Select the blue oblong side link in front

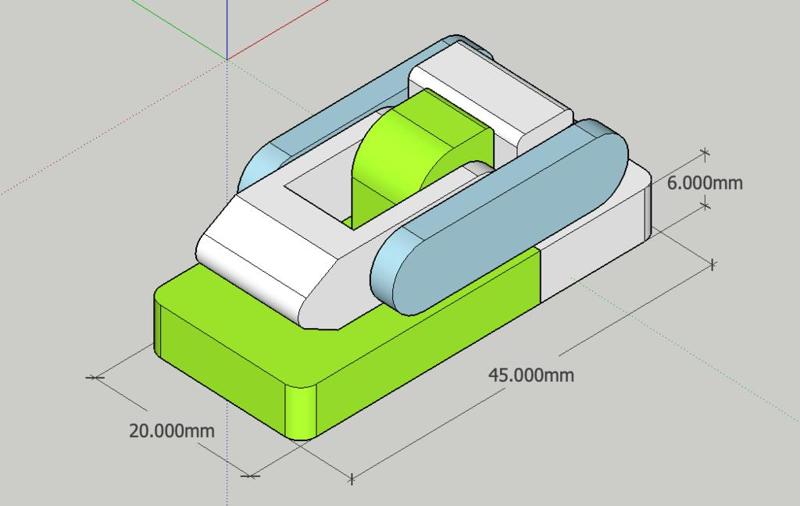[500, 217]
